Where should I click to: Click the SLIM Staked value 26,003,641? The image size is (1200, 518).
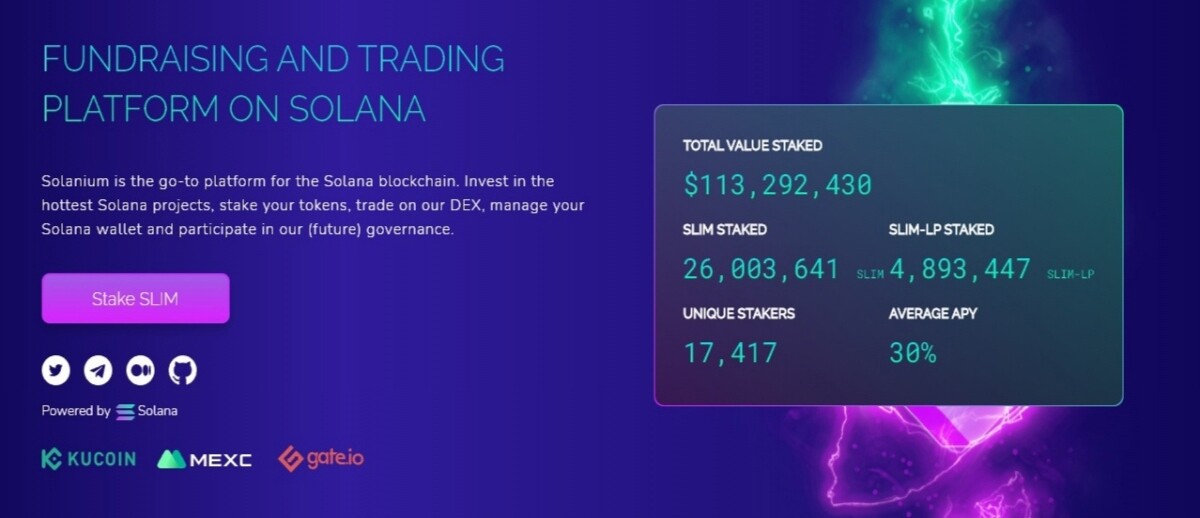click(x=761, y=269)
